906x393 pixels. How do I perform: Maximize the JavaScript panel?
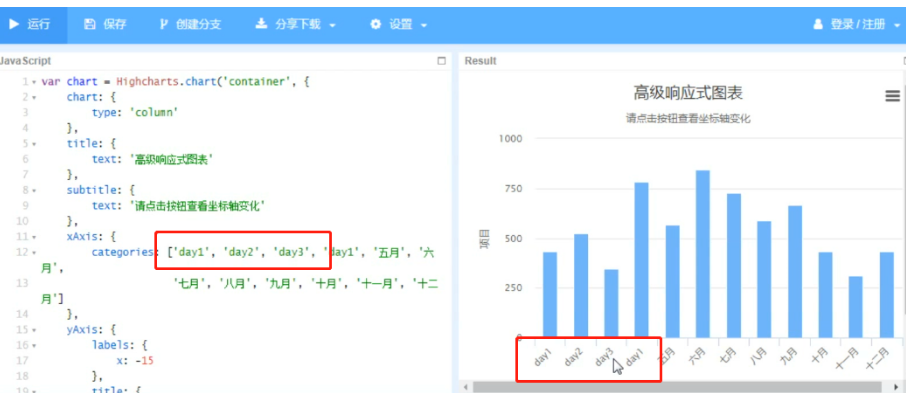tap(441, 61)
